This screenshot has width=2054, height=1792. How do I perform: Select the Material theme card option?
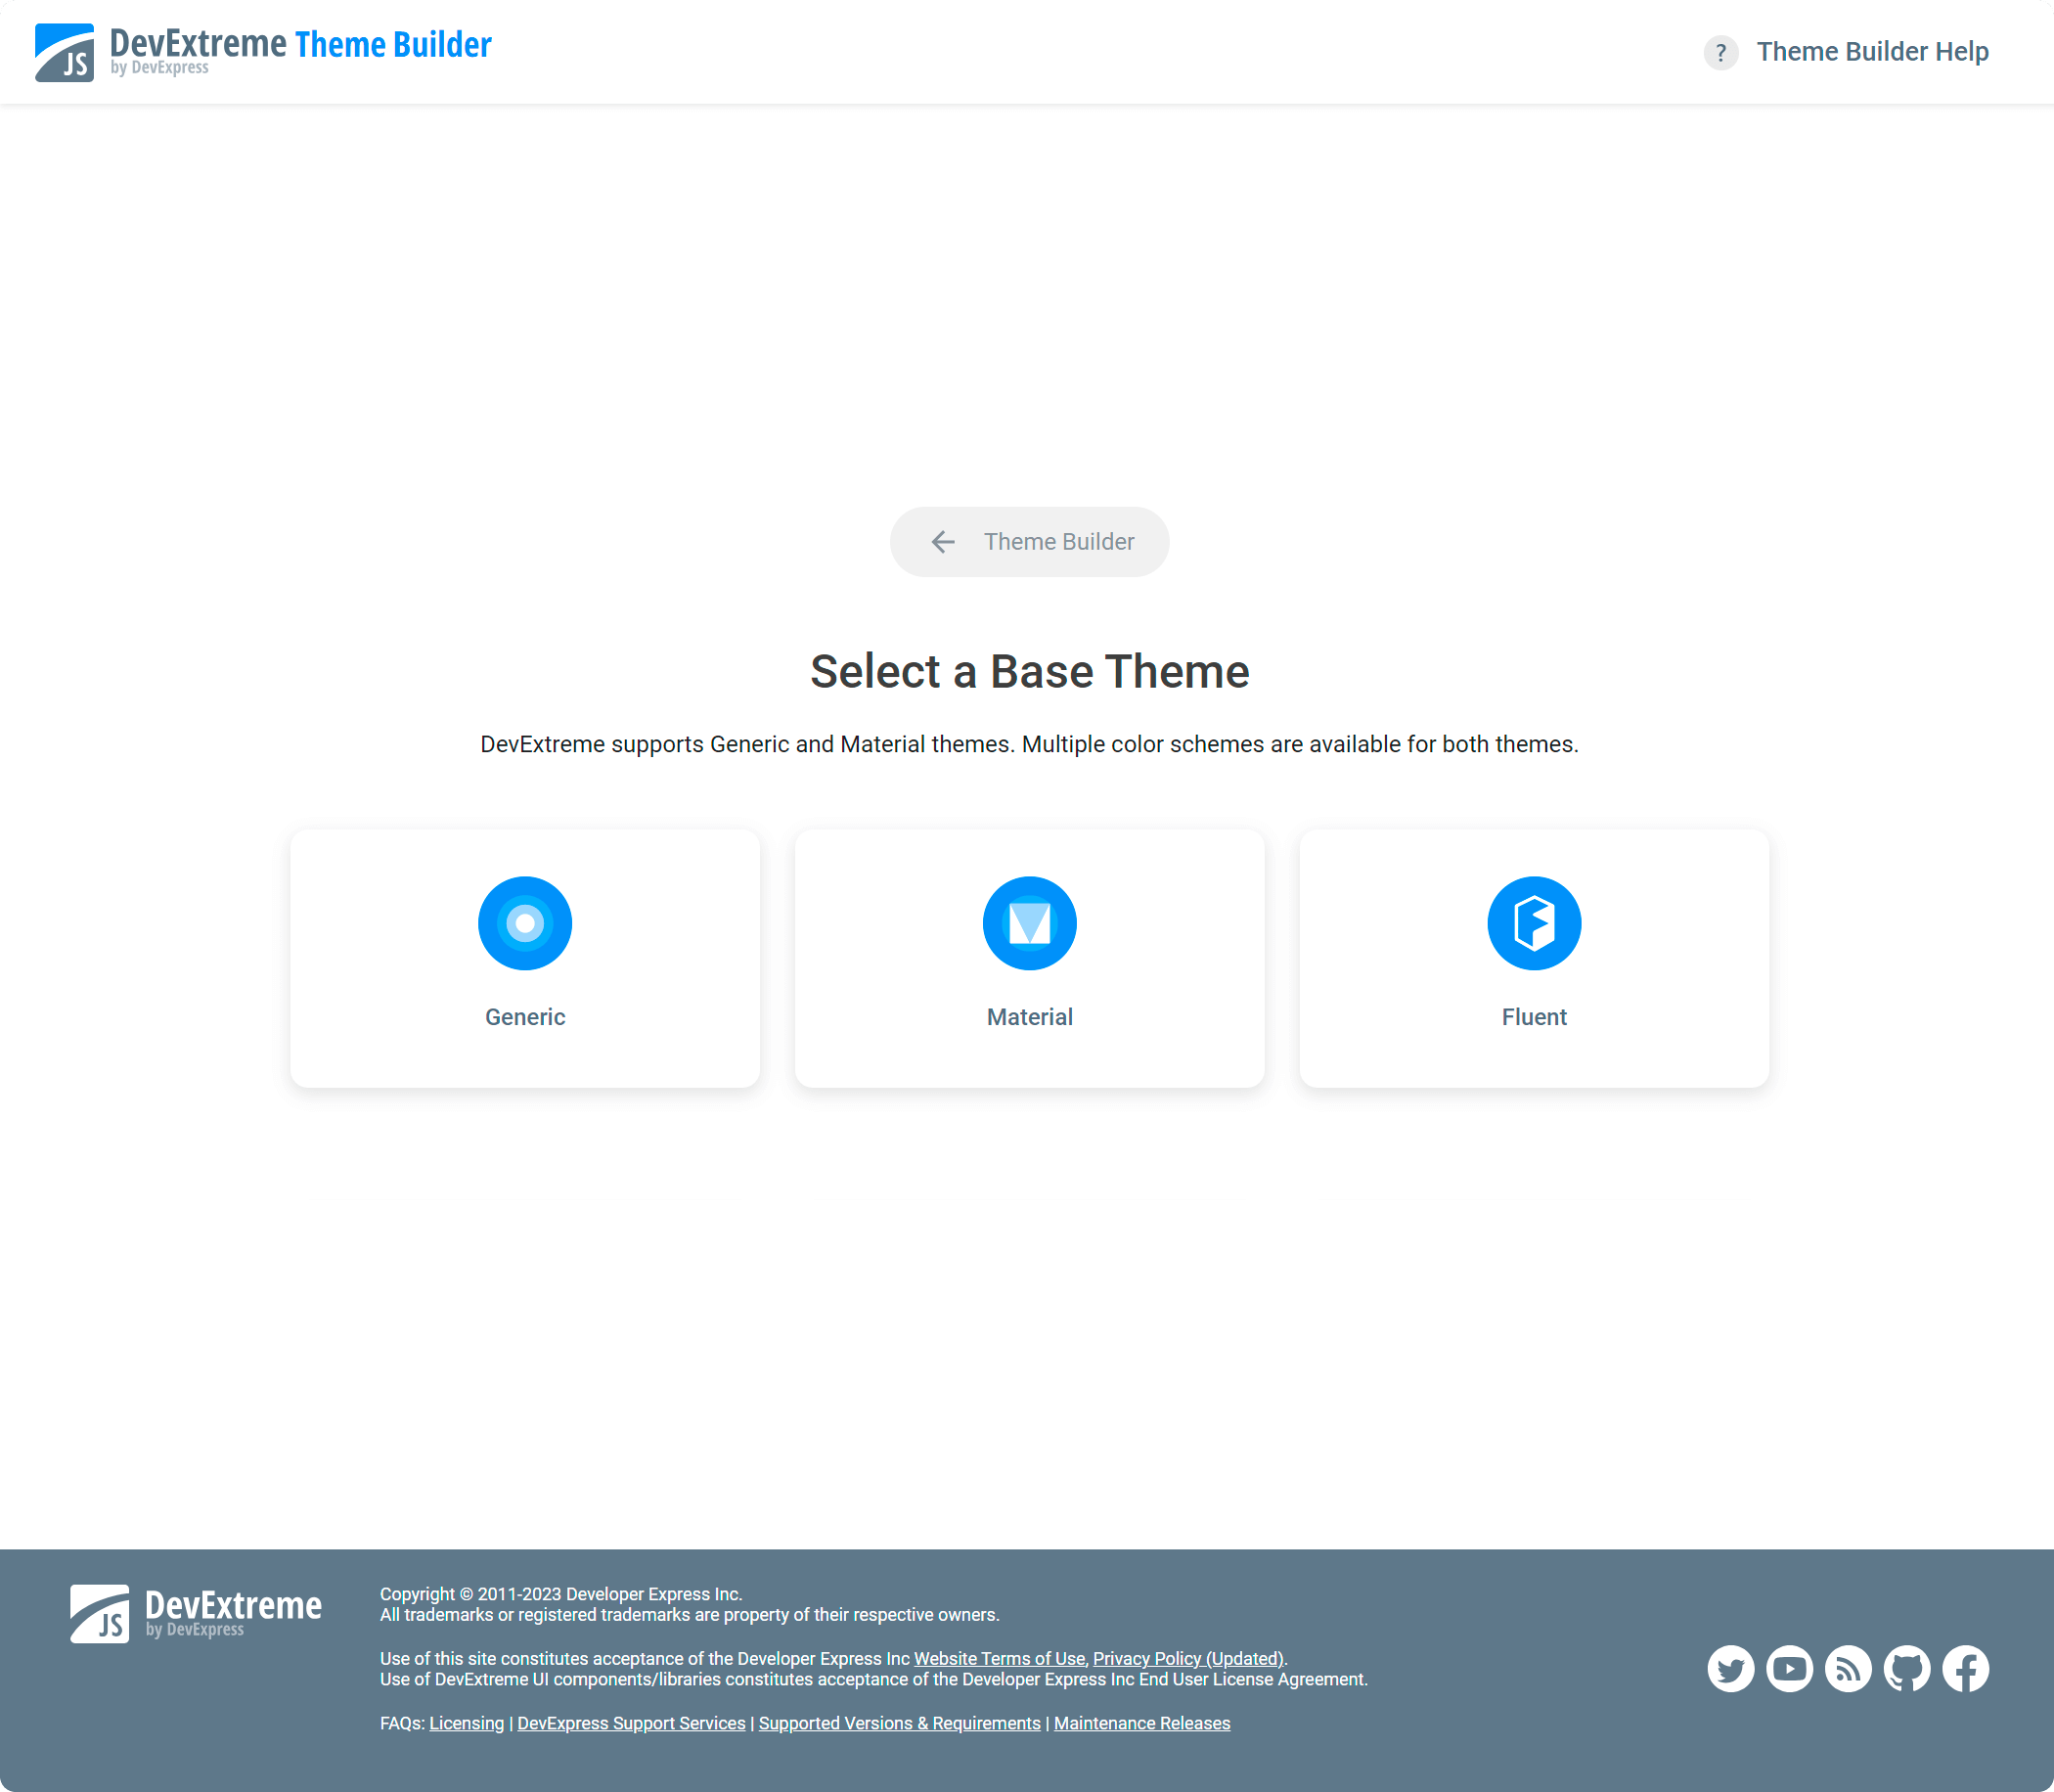[1029, 957]
